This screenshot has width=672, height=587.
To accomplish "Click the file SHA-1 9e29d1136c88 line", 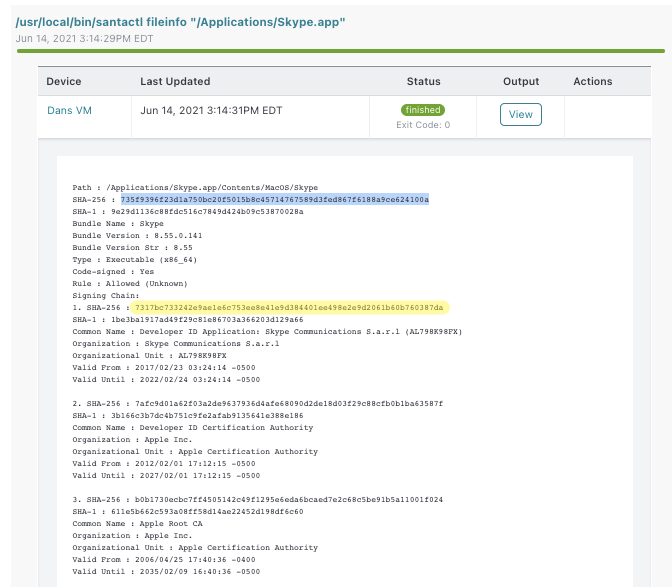I will click(x=188, y=212).
